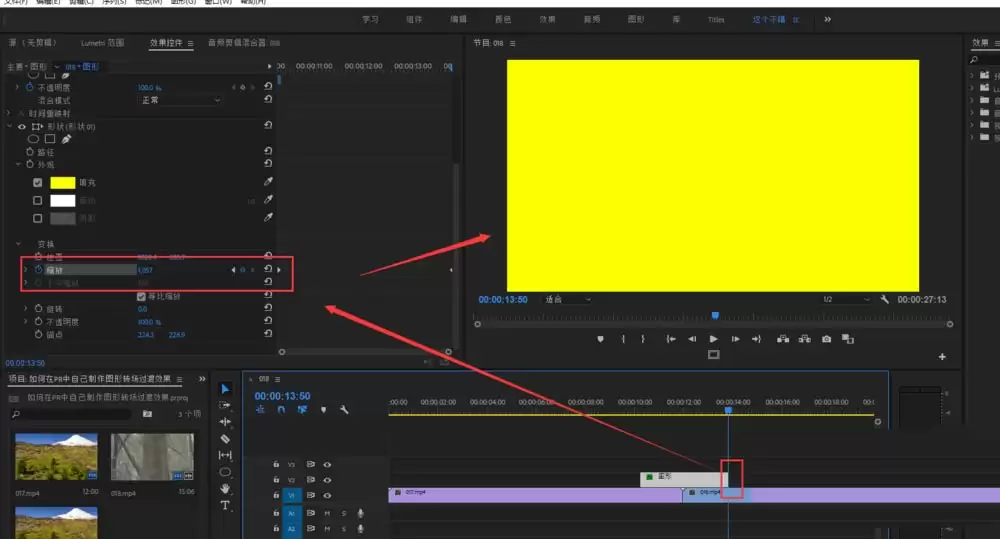The height and width of the screenshot is (539, 1000).
Task: Switch to the 学习 workspace tab
Action: (x=370, y=20)
